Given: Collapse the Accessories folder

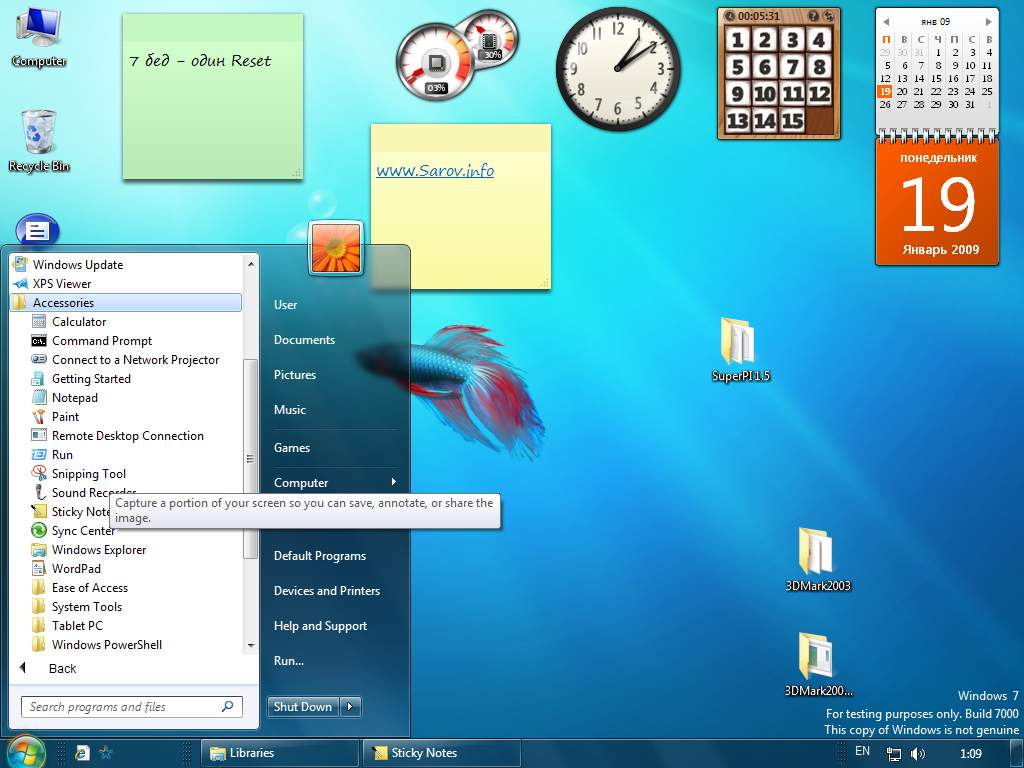Looking at the screenshot, I should (x=63, y=303).
